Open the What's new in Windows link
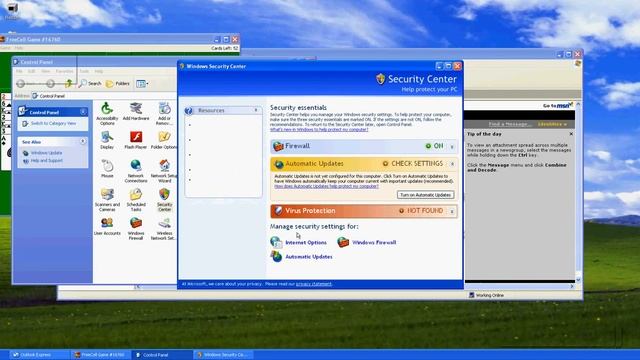This screenshot has height=360, width=640. 319,129
